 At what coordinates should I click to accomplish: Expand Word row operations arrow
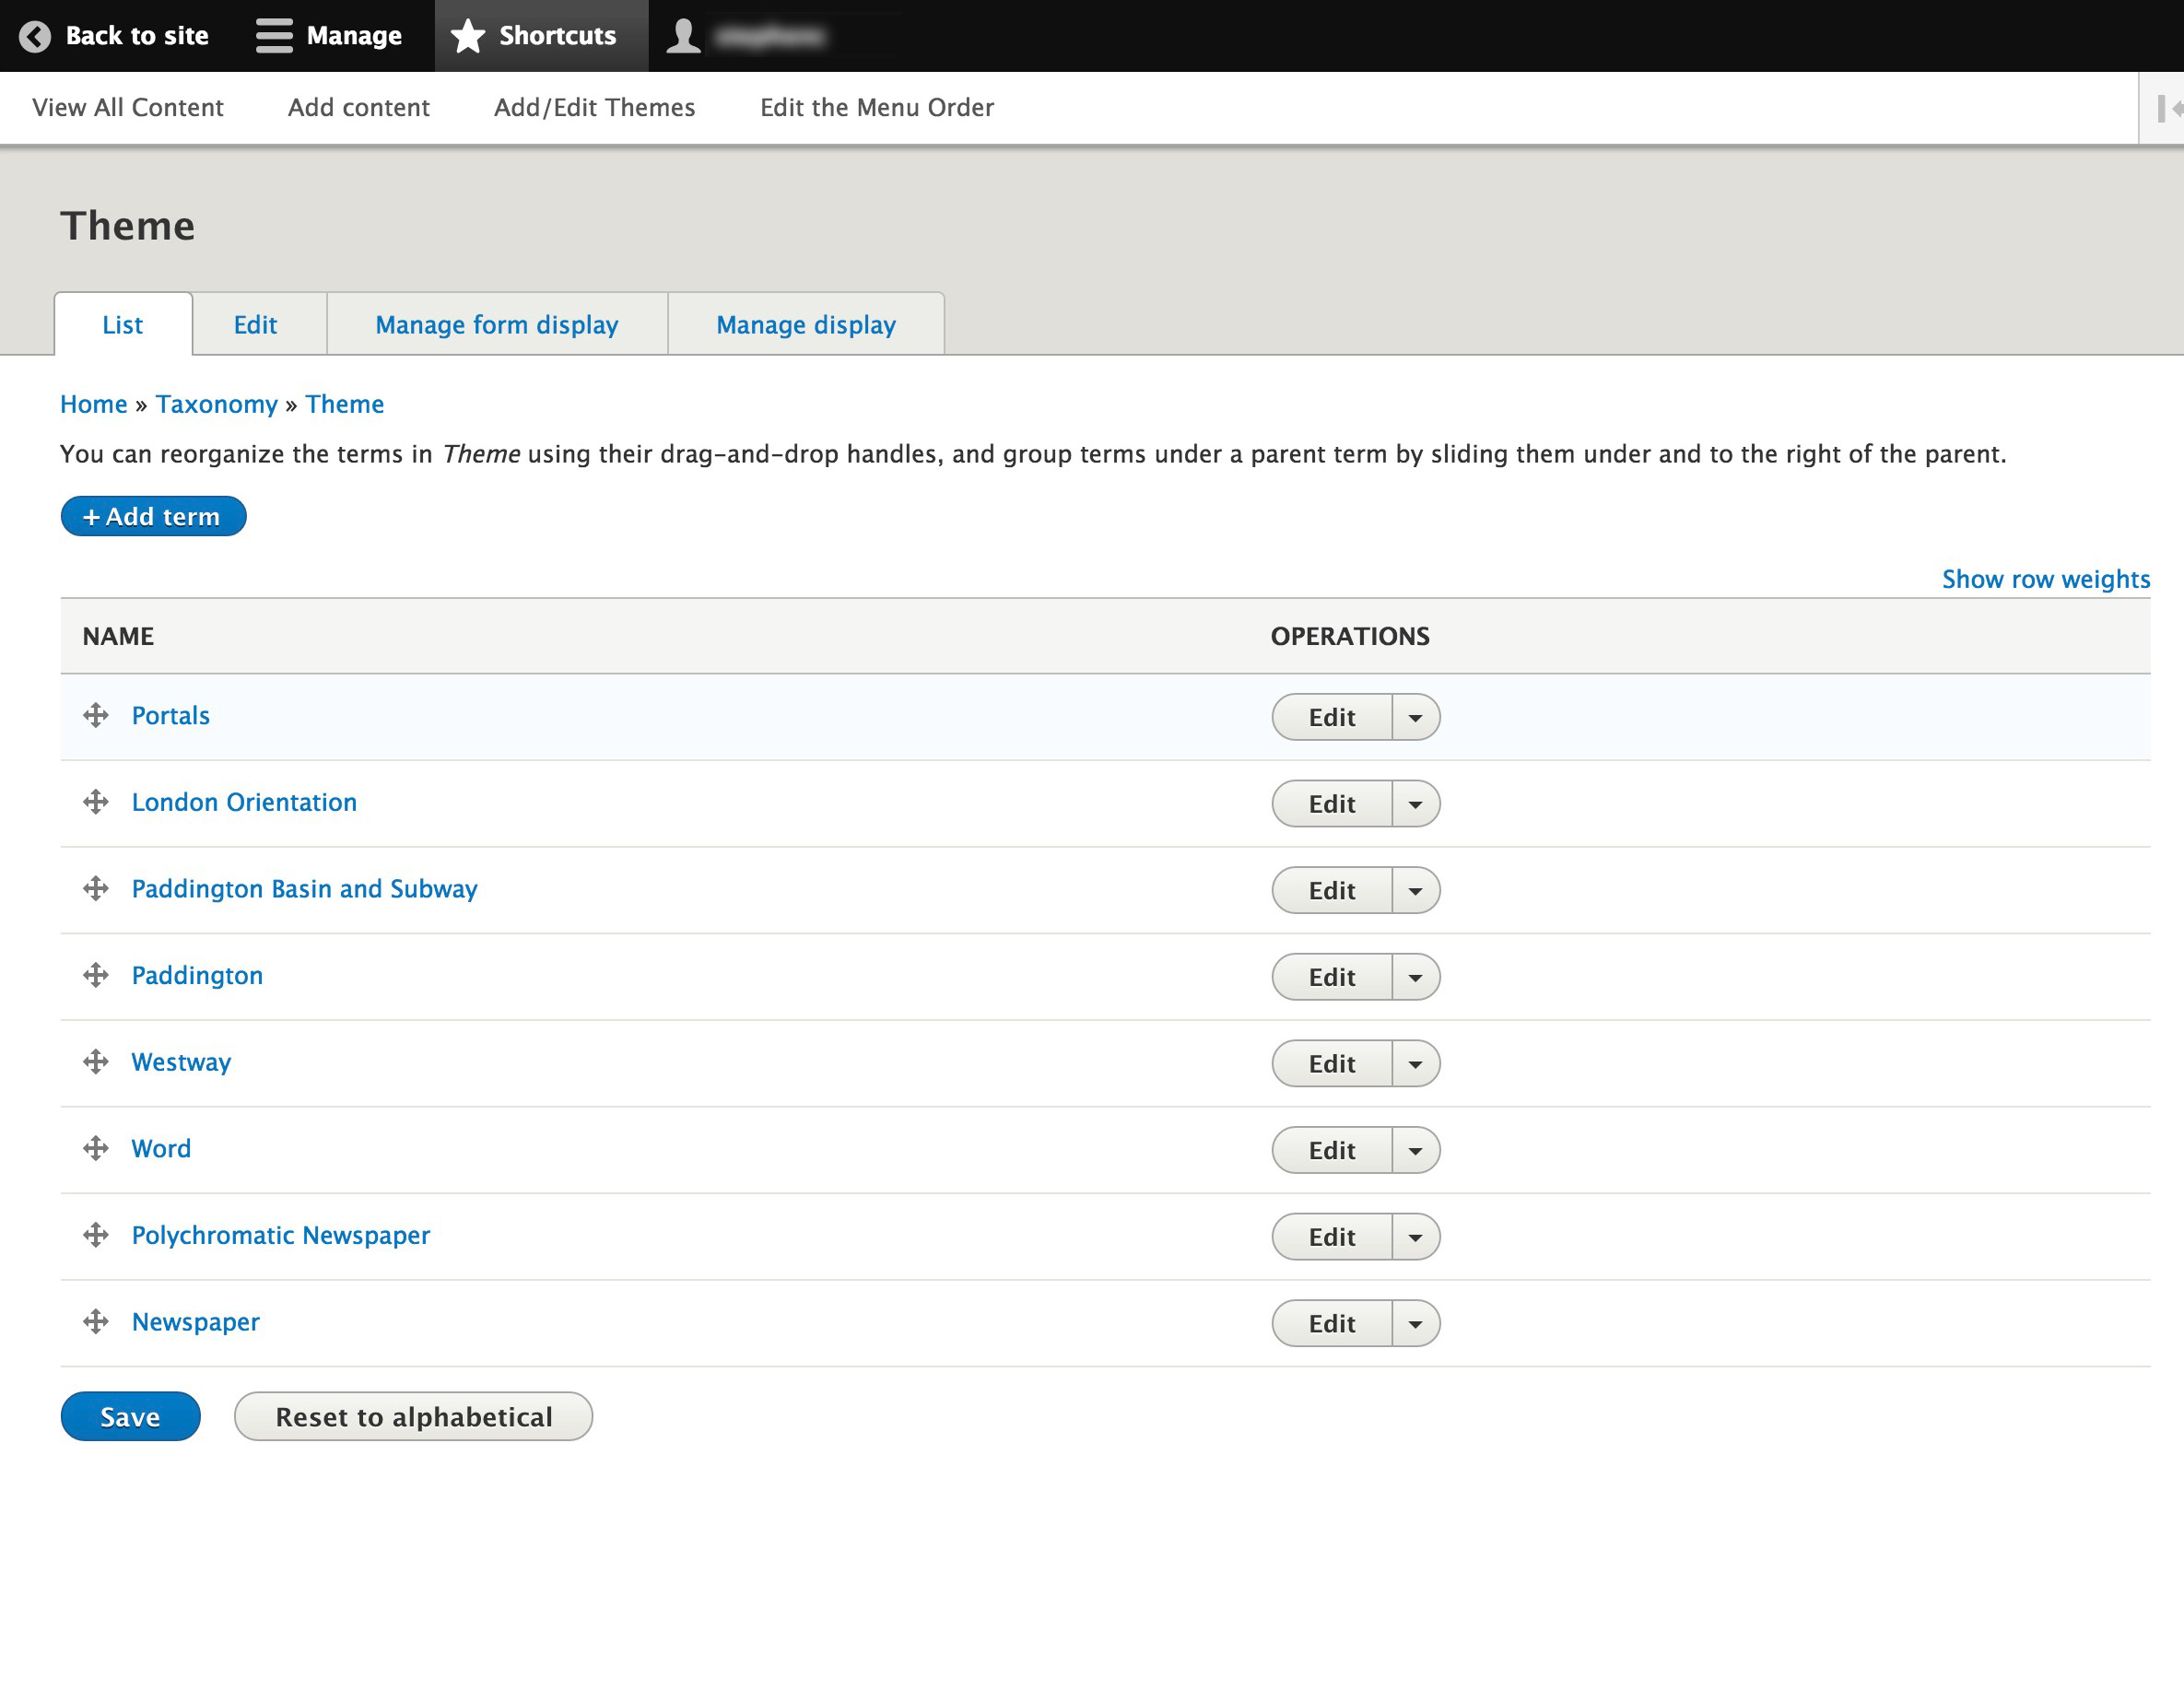tap(1415, 1151)
